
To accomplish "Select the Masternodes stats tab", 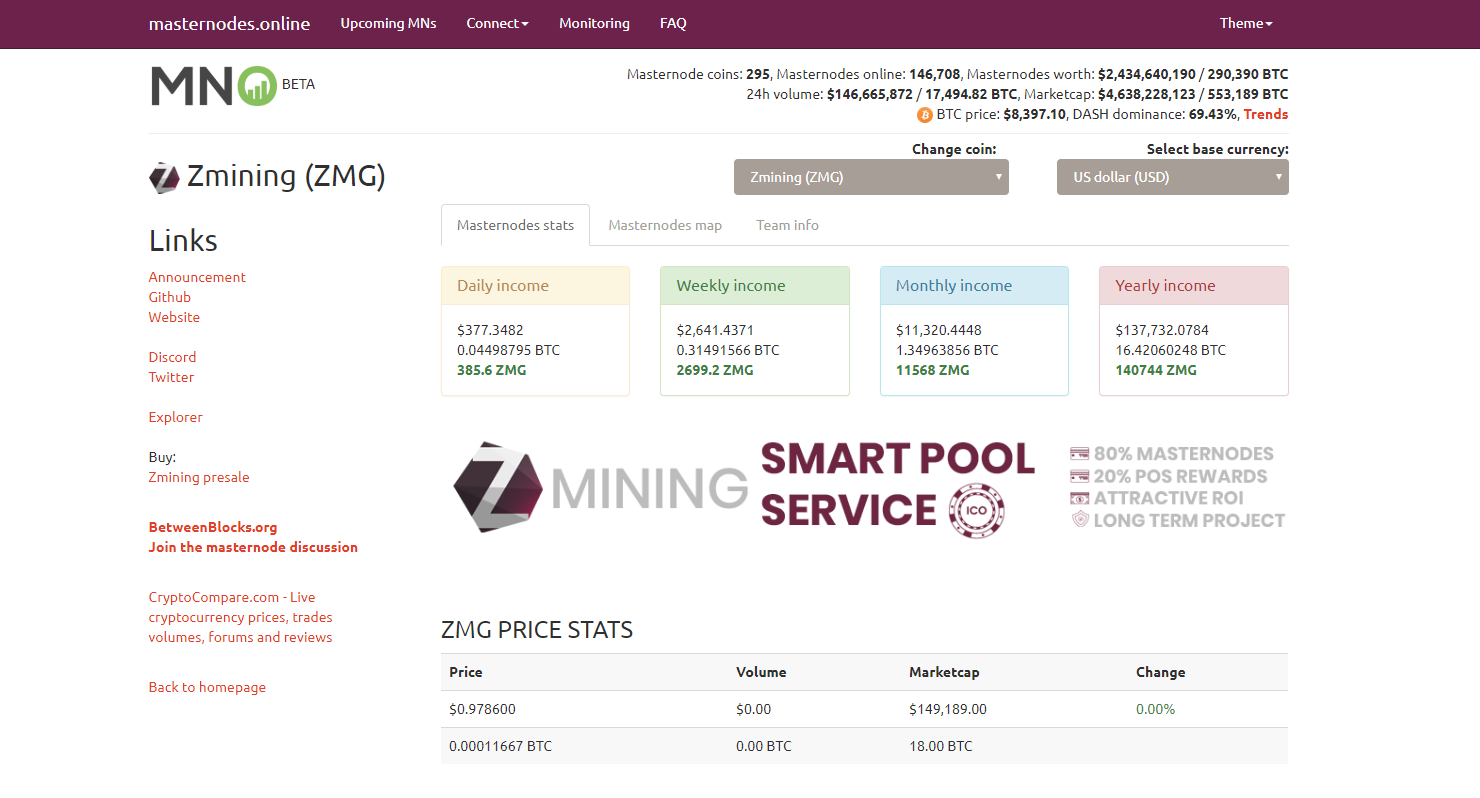I will pyautogui.click(x=515, y=225).
